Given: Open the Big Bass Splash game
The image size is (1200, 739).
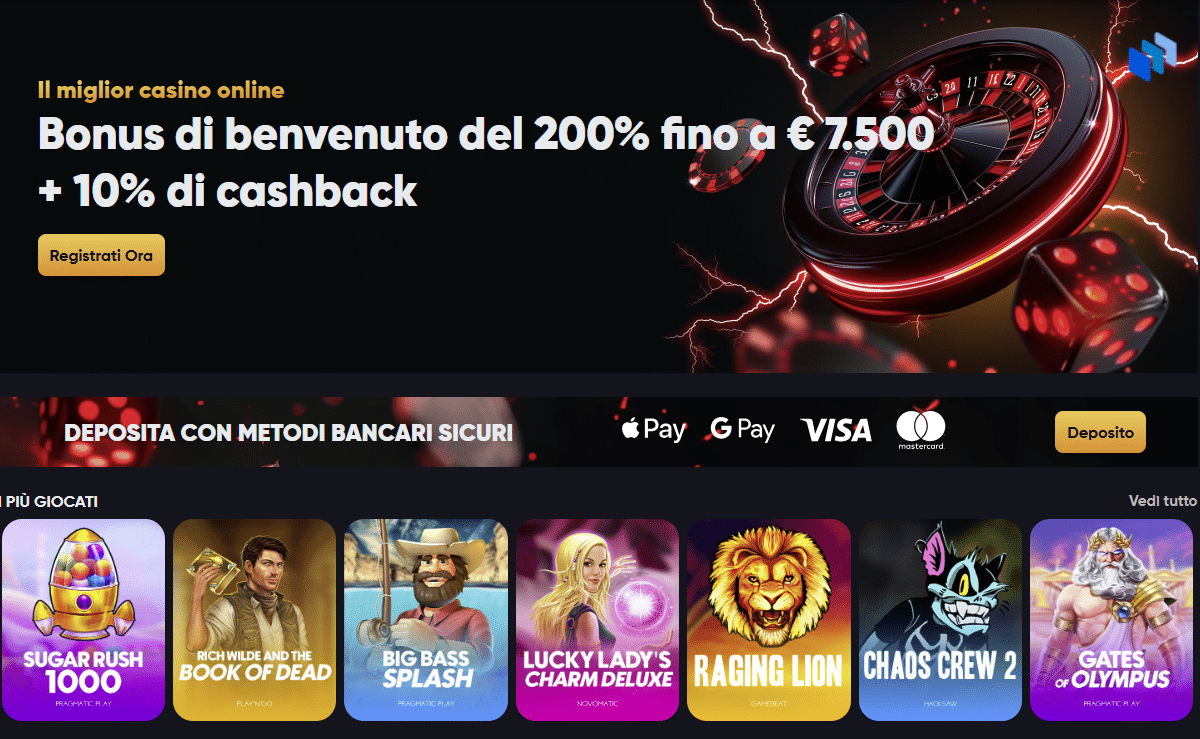Looking at the screenshot, I should 426,620.
